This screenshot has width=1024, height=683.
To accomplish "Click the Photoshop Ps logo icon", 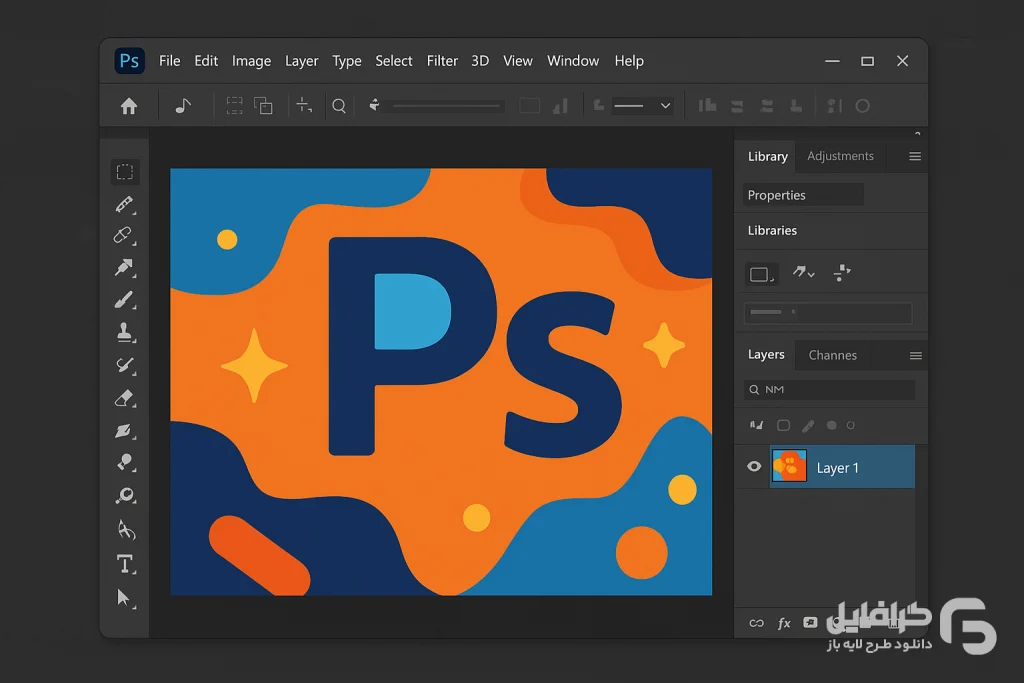I will click(x=129, y=61).
